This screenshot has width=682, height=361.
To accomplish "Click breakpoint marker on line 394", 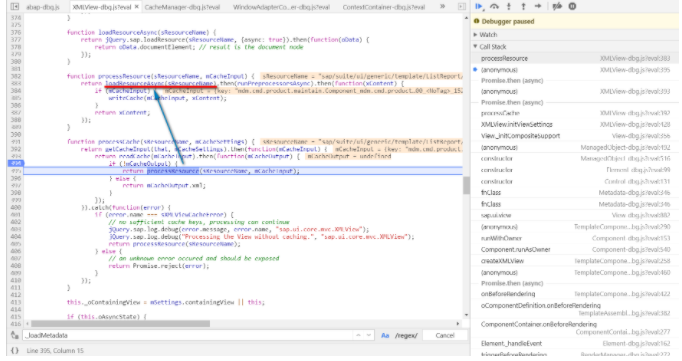I will (x=16, y=164).
